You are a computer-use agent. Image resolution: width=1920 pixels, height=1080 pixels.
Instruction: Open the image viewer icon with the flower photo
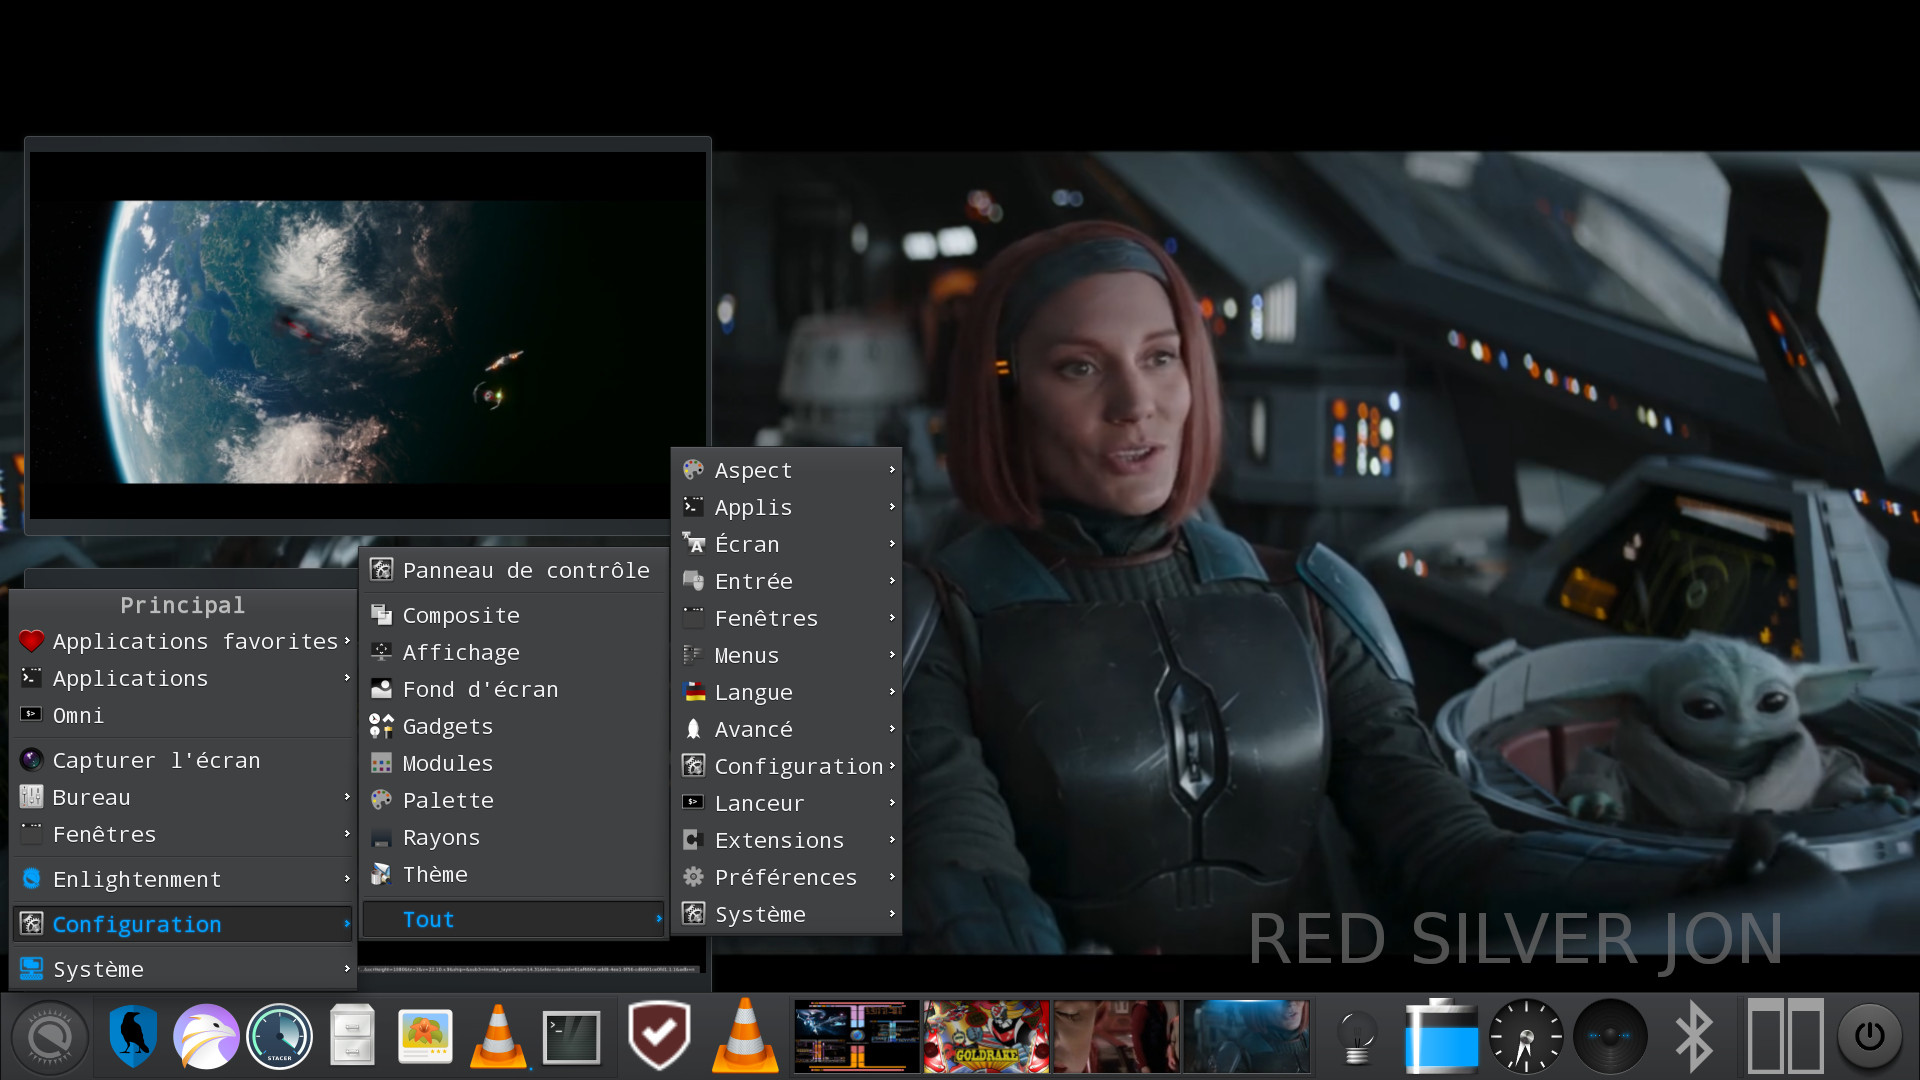pos(425,1036)
